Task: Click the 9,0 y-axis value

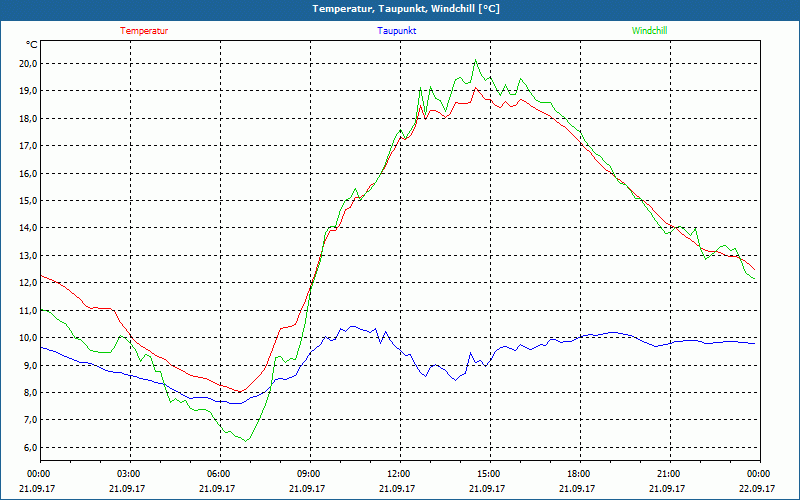Action: [x=30, y=365]
